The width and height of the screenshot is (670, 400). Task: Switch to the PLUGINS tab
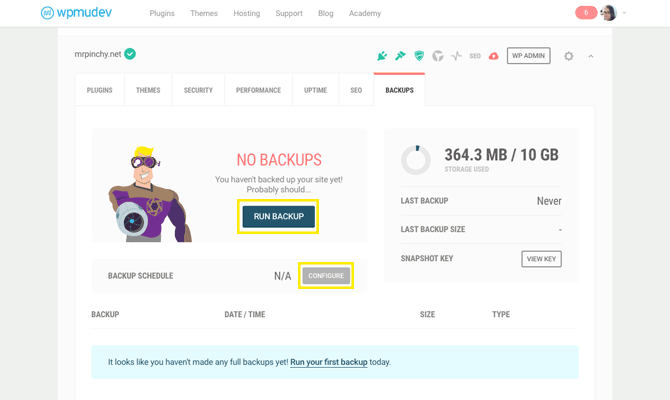100,90
